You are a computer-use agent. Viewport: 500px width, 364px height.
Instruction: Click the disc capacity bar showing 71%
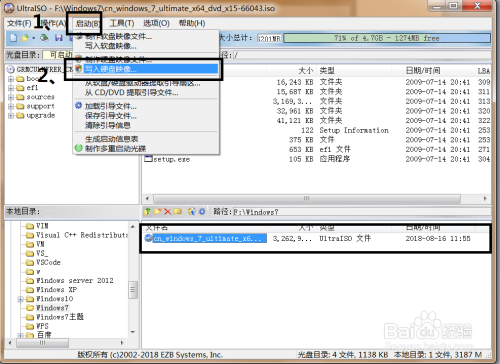(387, 38)
